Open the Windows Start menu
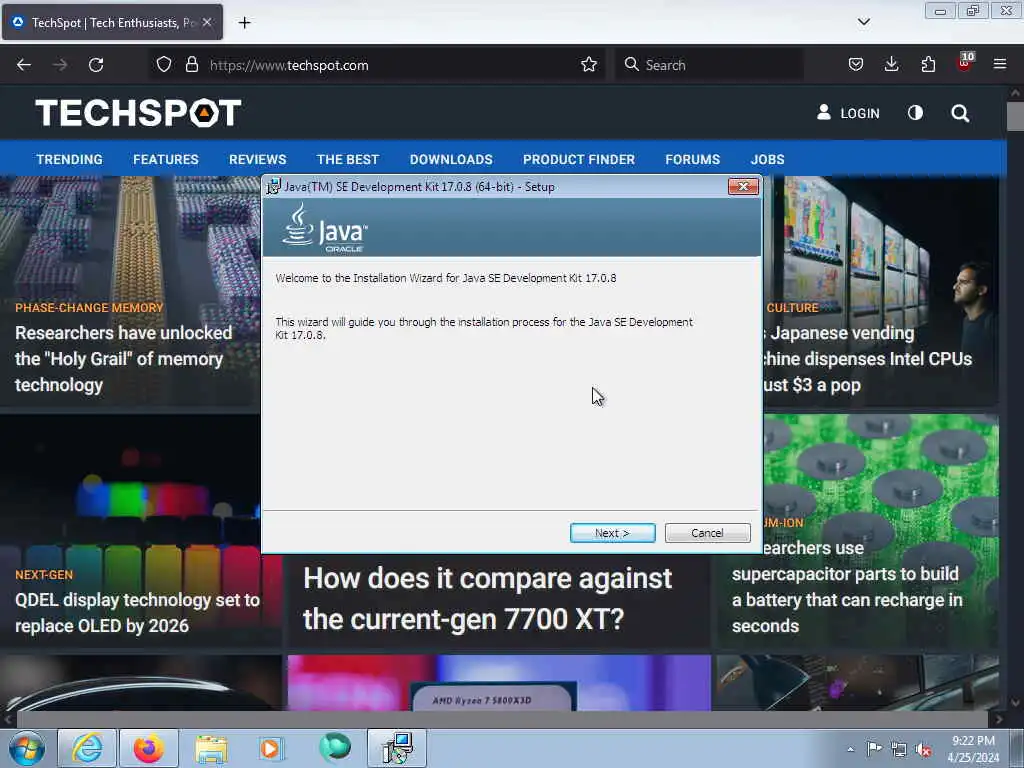Image resolution: width=1024 pixels, height=768 pixels. click(x=26, y=748)
